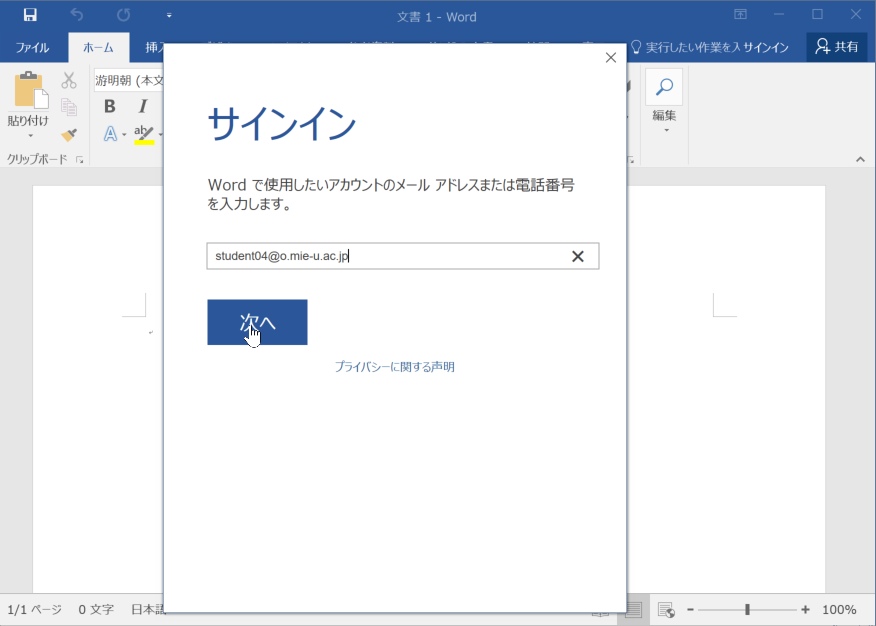
Task: Click the zoom slider handle
Action: pos(747,610)
